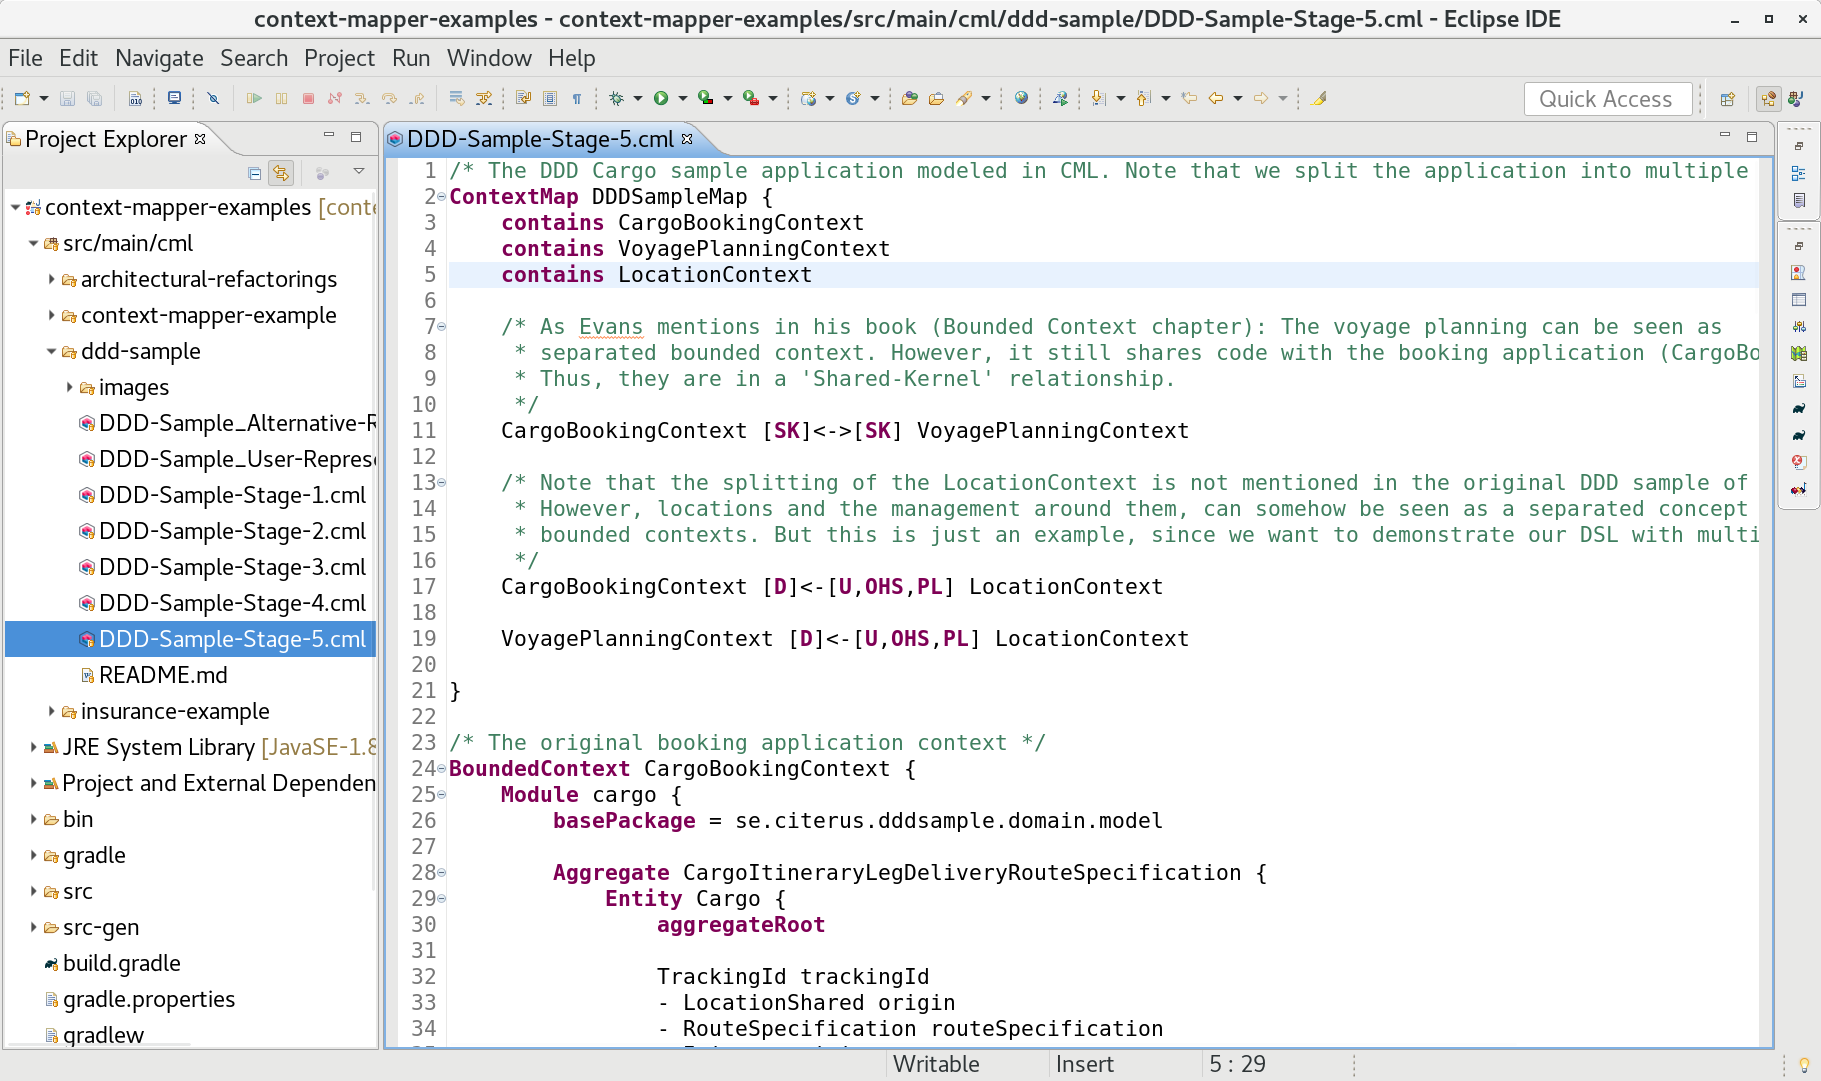Click the Save All toolbar icon
The image size is (1821, 1081).
(x=94, y=98)
